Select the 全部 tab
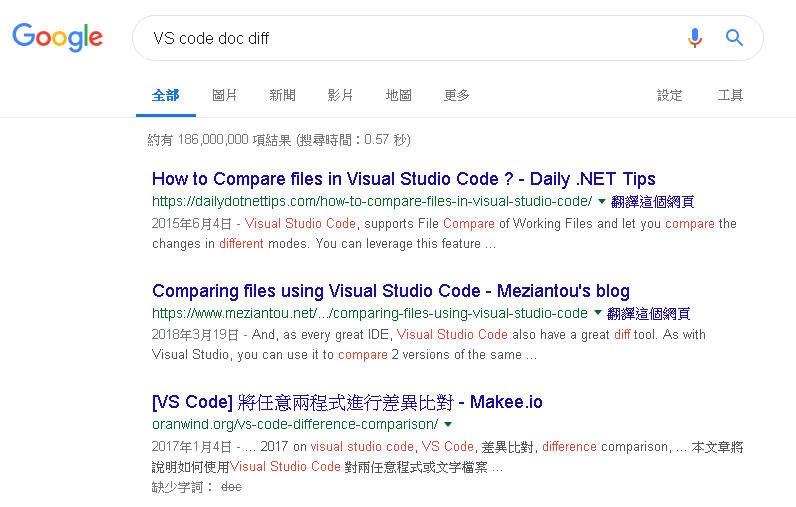This screenshot has width=796, height=507. 165,95
